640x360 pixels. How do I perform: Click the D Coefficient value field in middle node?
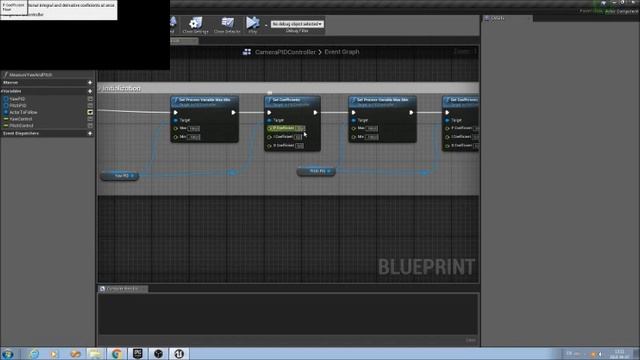point(300,146)
